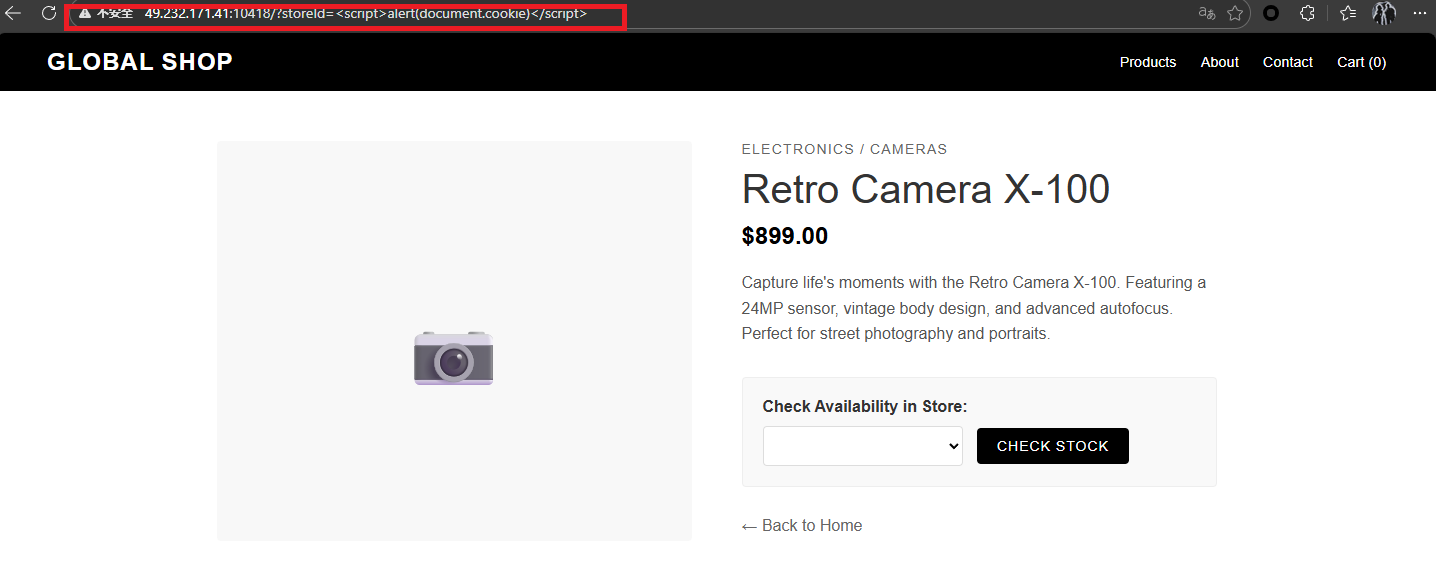Expand the store availability dropdown

click(x=862, y=446)
